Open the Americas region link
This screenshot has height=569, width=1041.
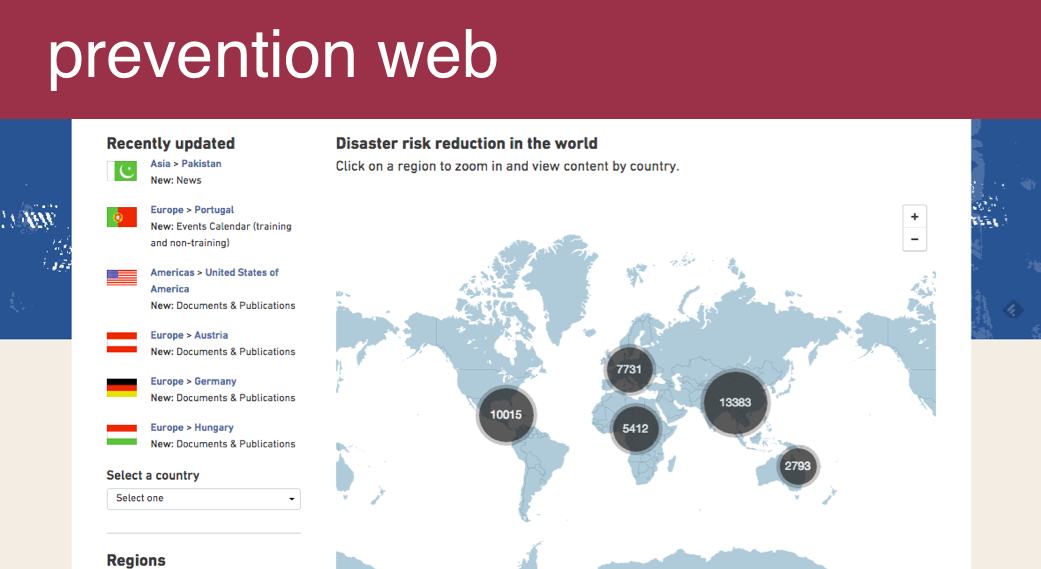172,272
